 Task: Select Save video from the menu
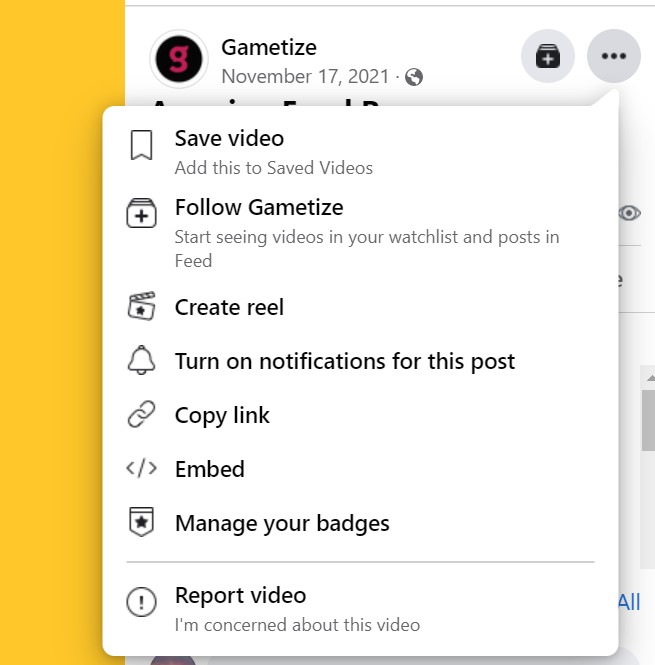360,151
